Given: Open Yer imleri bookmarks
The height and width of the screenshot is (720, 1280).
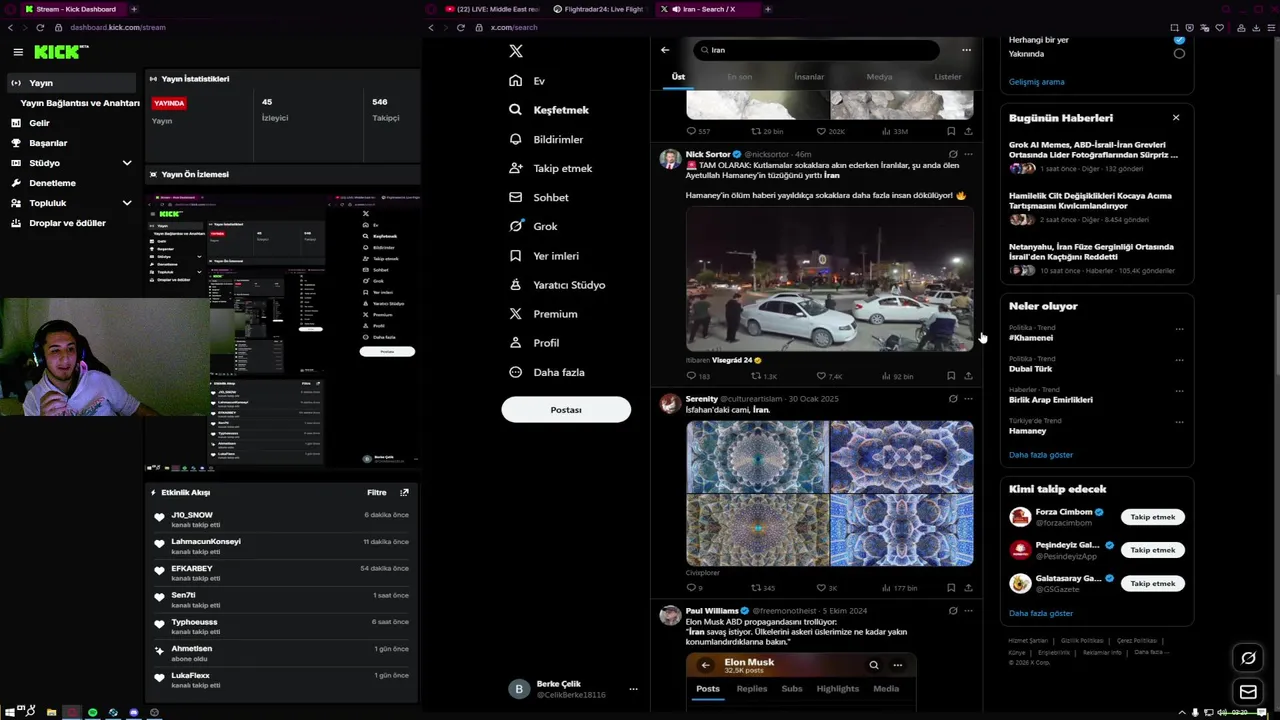Looking at the screenshot, I should 544,256.
